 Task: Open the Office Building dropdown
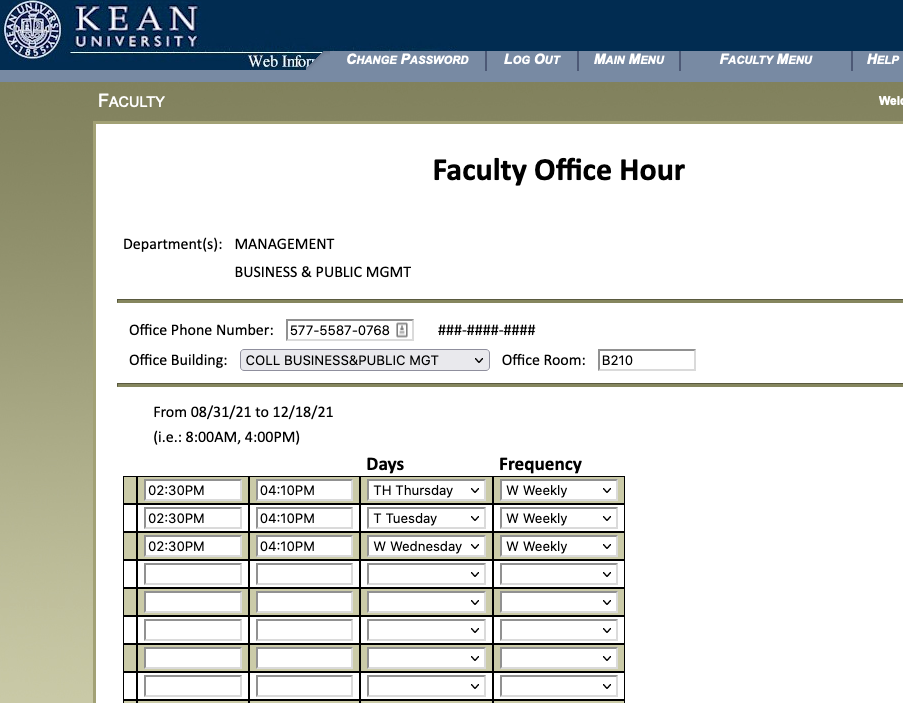click(x=365, y=360)
